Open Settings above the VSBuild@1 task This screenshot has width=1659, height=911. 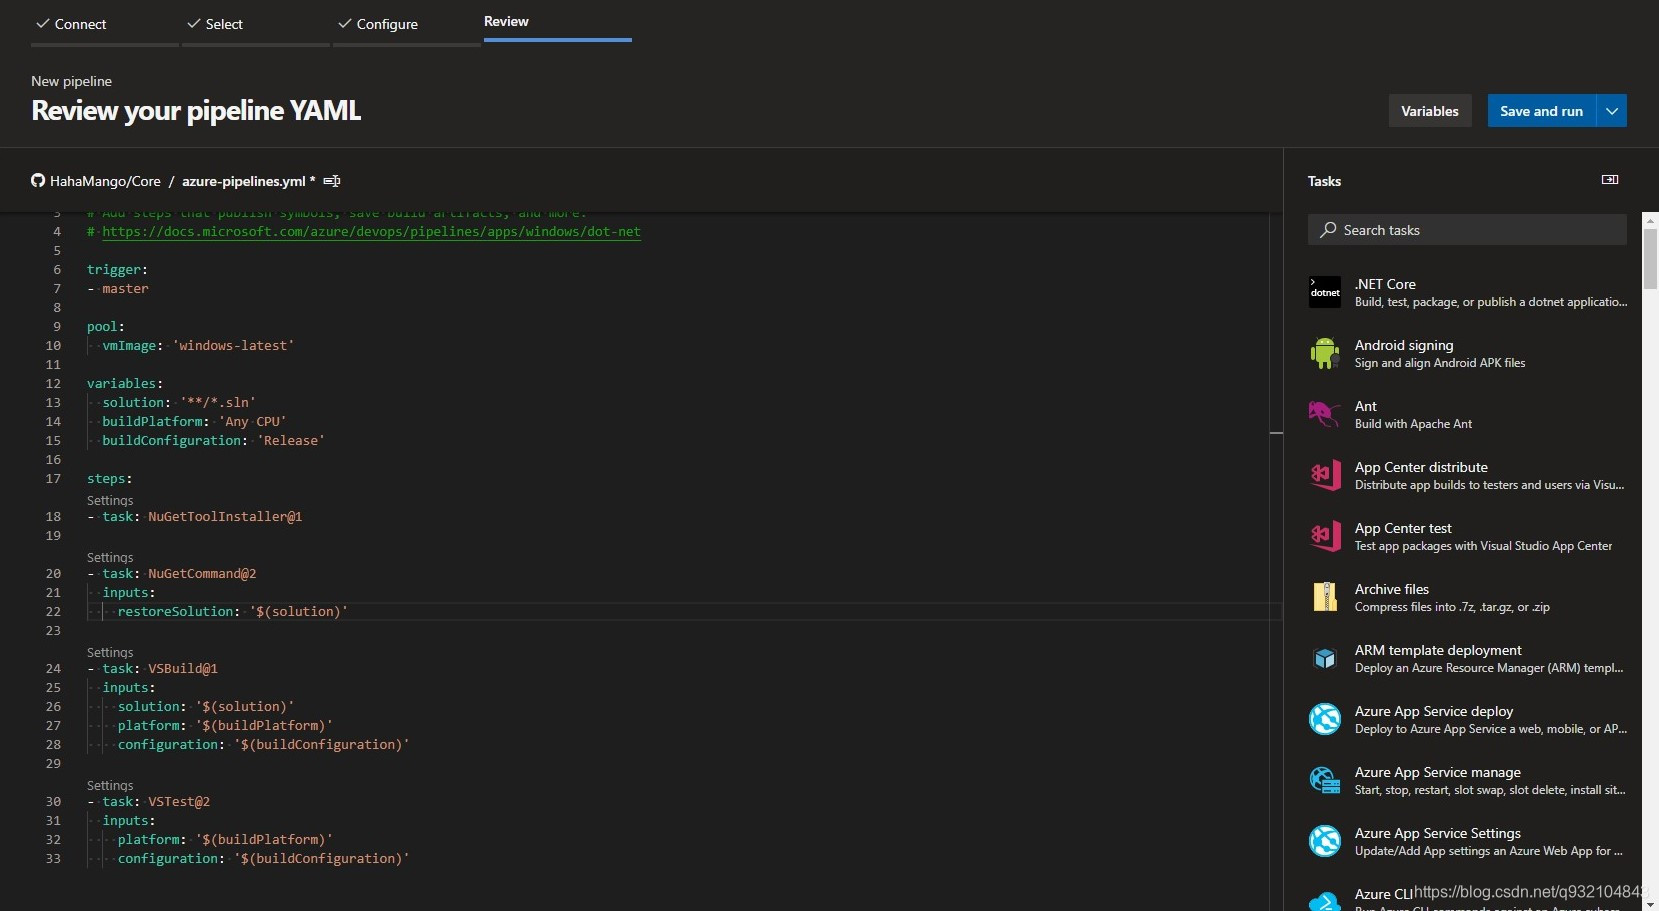110,652
